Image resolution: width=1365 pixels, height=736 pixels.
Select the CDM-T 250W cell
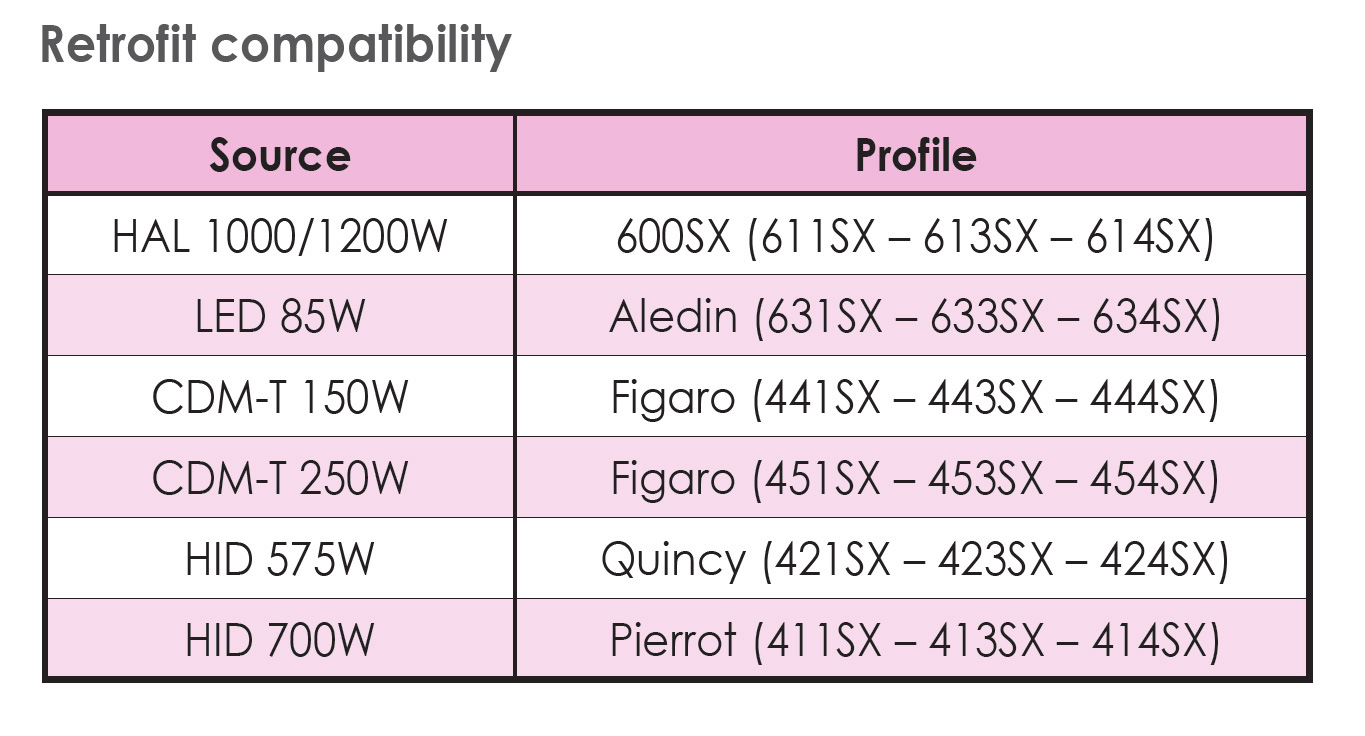pos(280,478)
